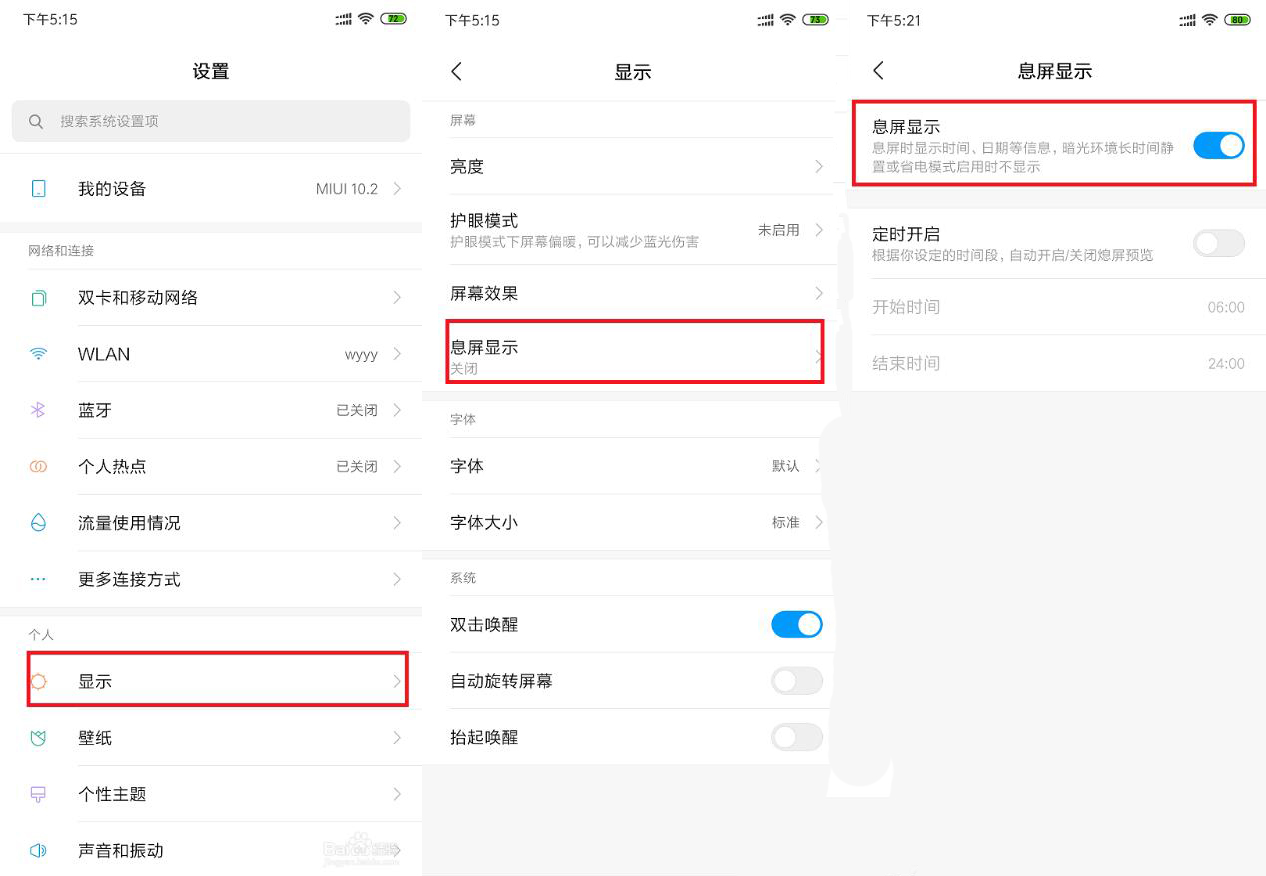
Task: Open the 字体 font options chevron
Action: pyautogui.click(x=820, y=466)
